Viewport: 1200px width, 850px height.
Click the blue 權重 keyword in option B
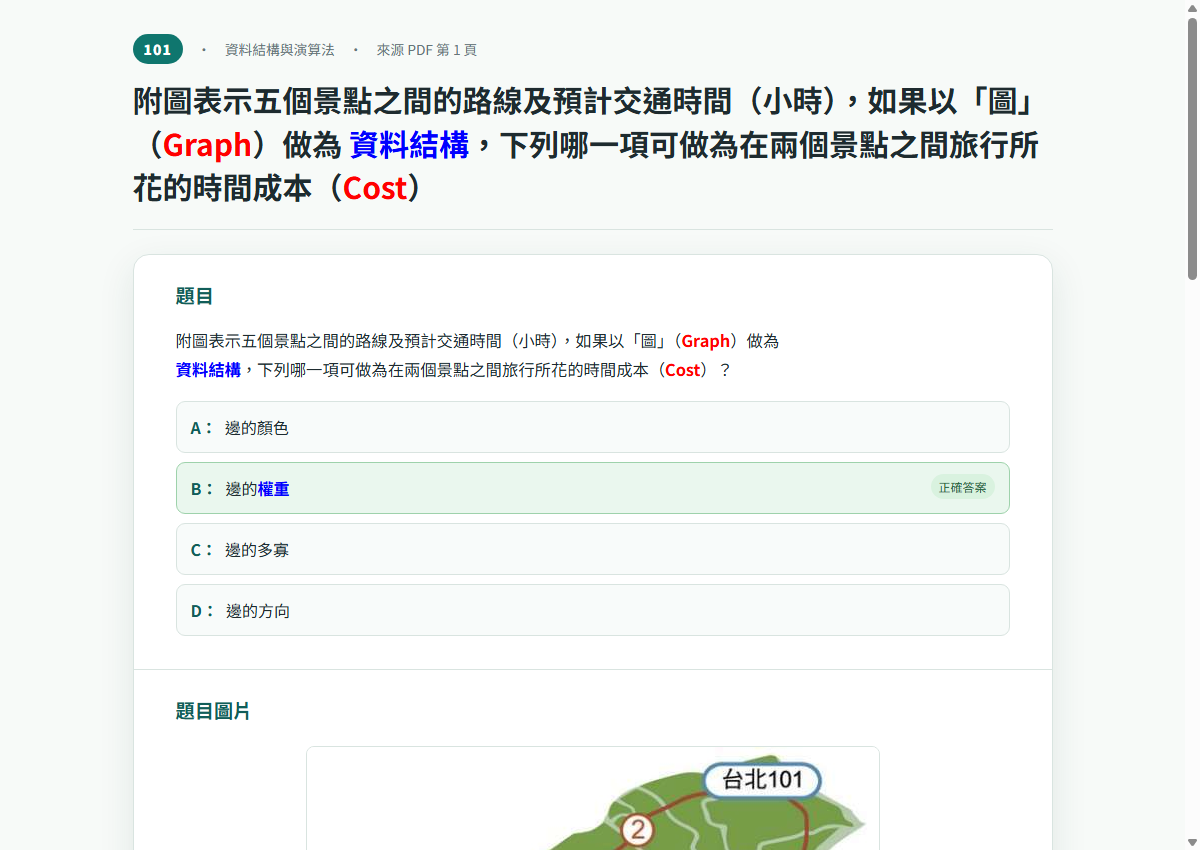pyautogui.click(x=274, y=489)
